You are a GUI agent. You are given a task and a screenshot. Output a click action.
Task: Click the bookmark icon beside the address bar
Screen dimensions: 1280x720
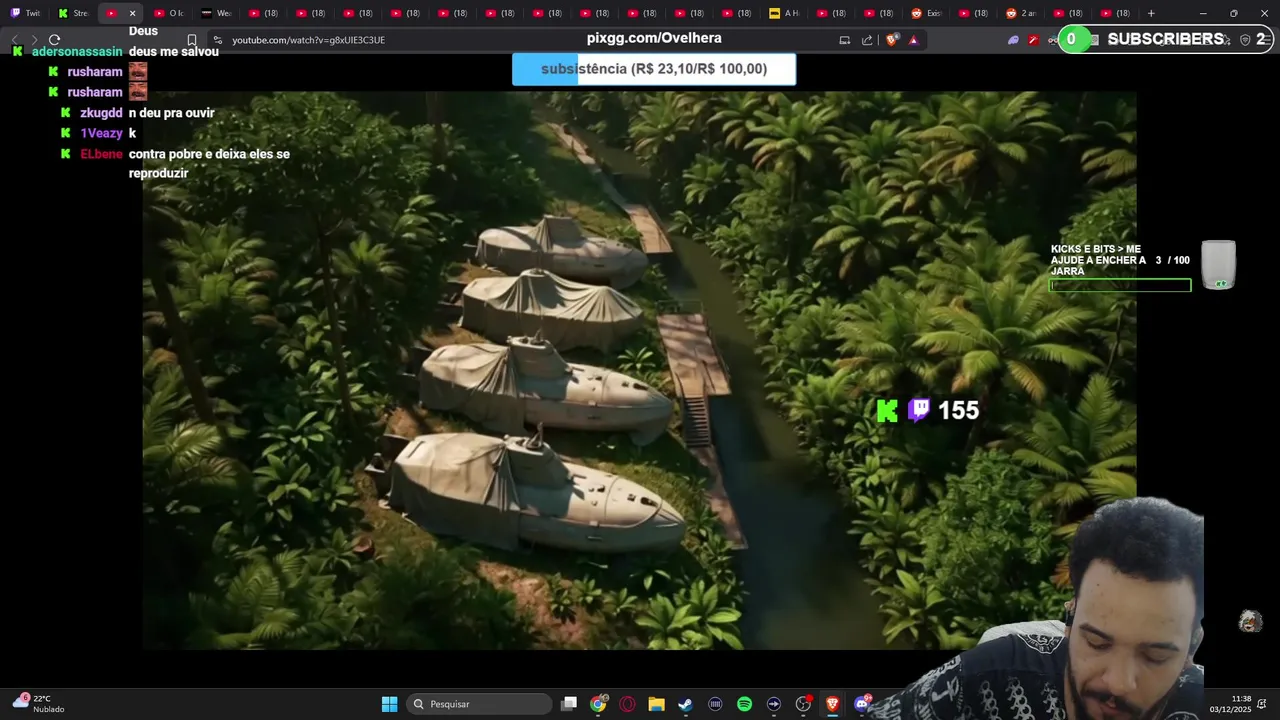192,40
